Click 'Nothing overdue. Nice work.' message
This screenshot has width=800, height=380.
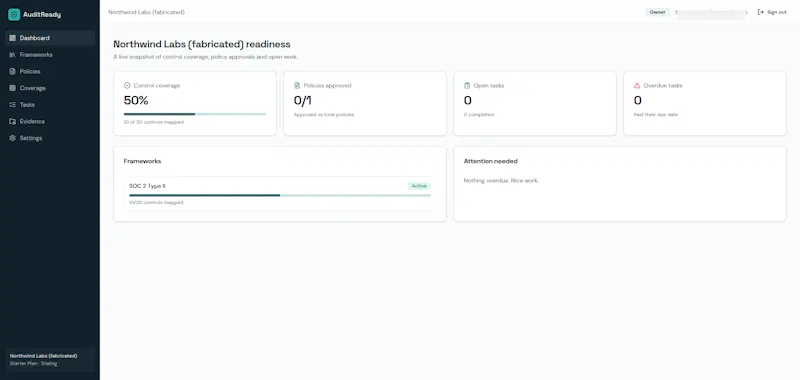501,181
